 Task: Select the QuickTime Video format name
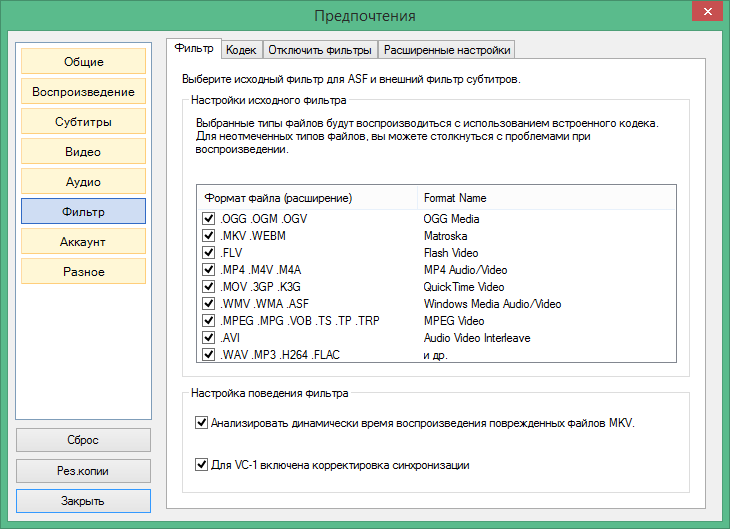464,287
